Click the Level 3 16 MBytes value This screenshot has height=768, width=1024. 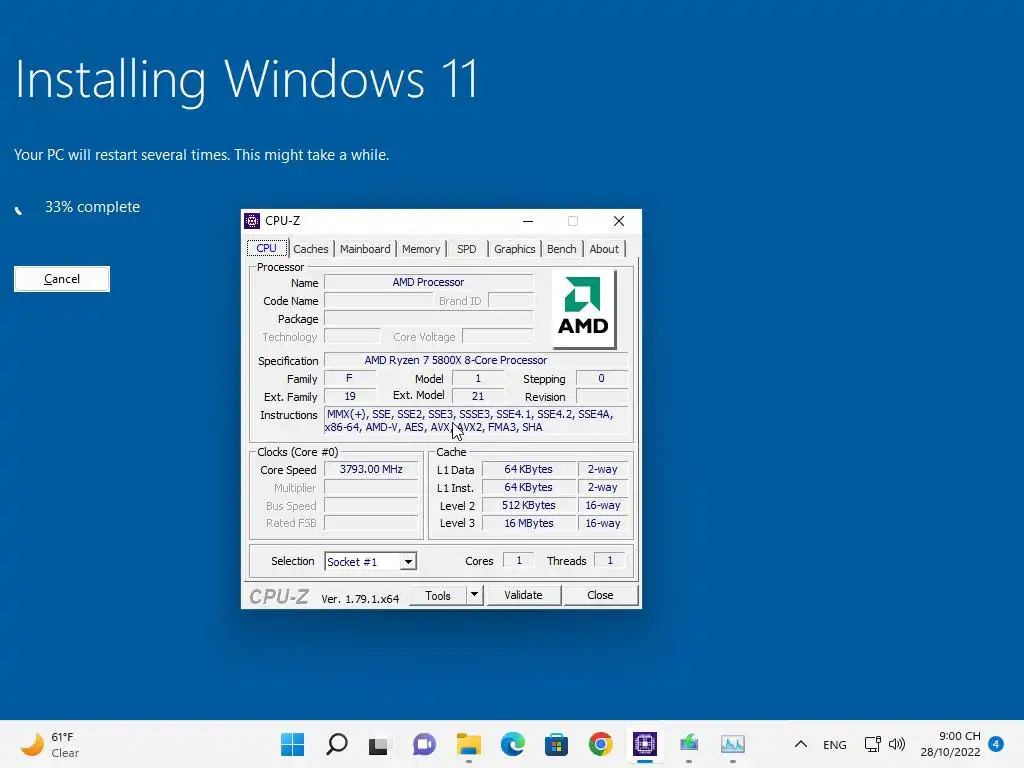[528, 523]
